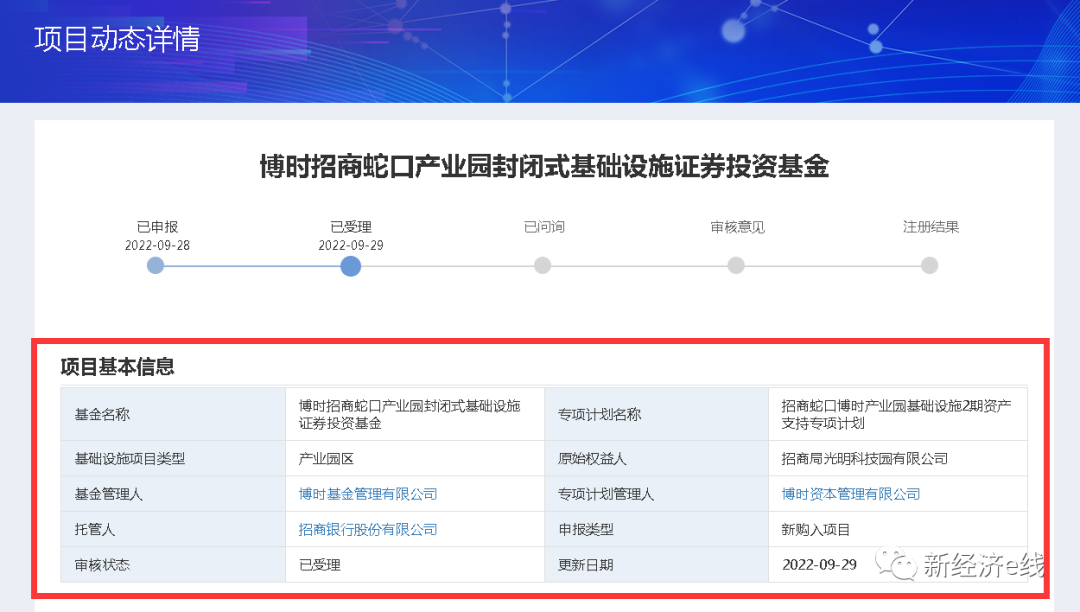Click the 项目动态详情 page header
Viewport: 1080px width, 612px height.
pos(117,39)
